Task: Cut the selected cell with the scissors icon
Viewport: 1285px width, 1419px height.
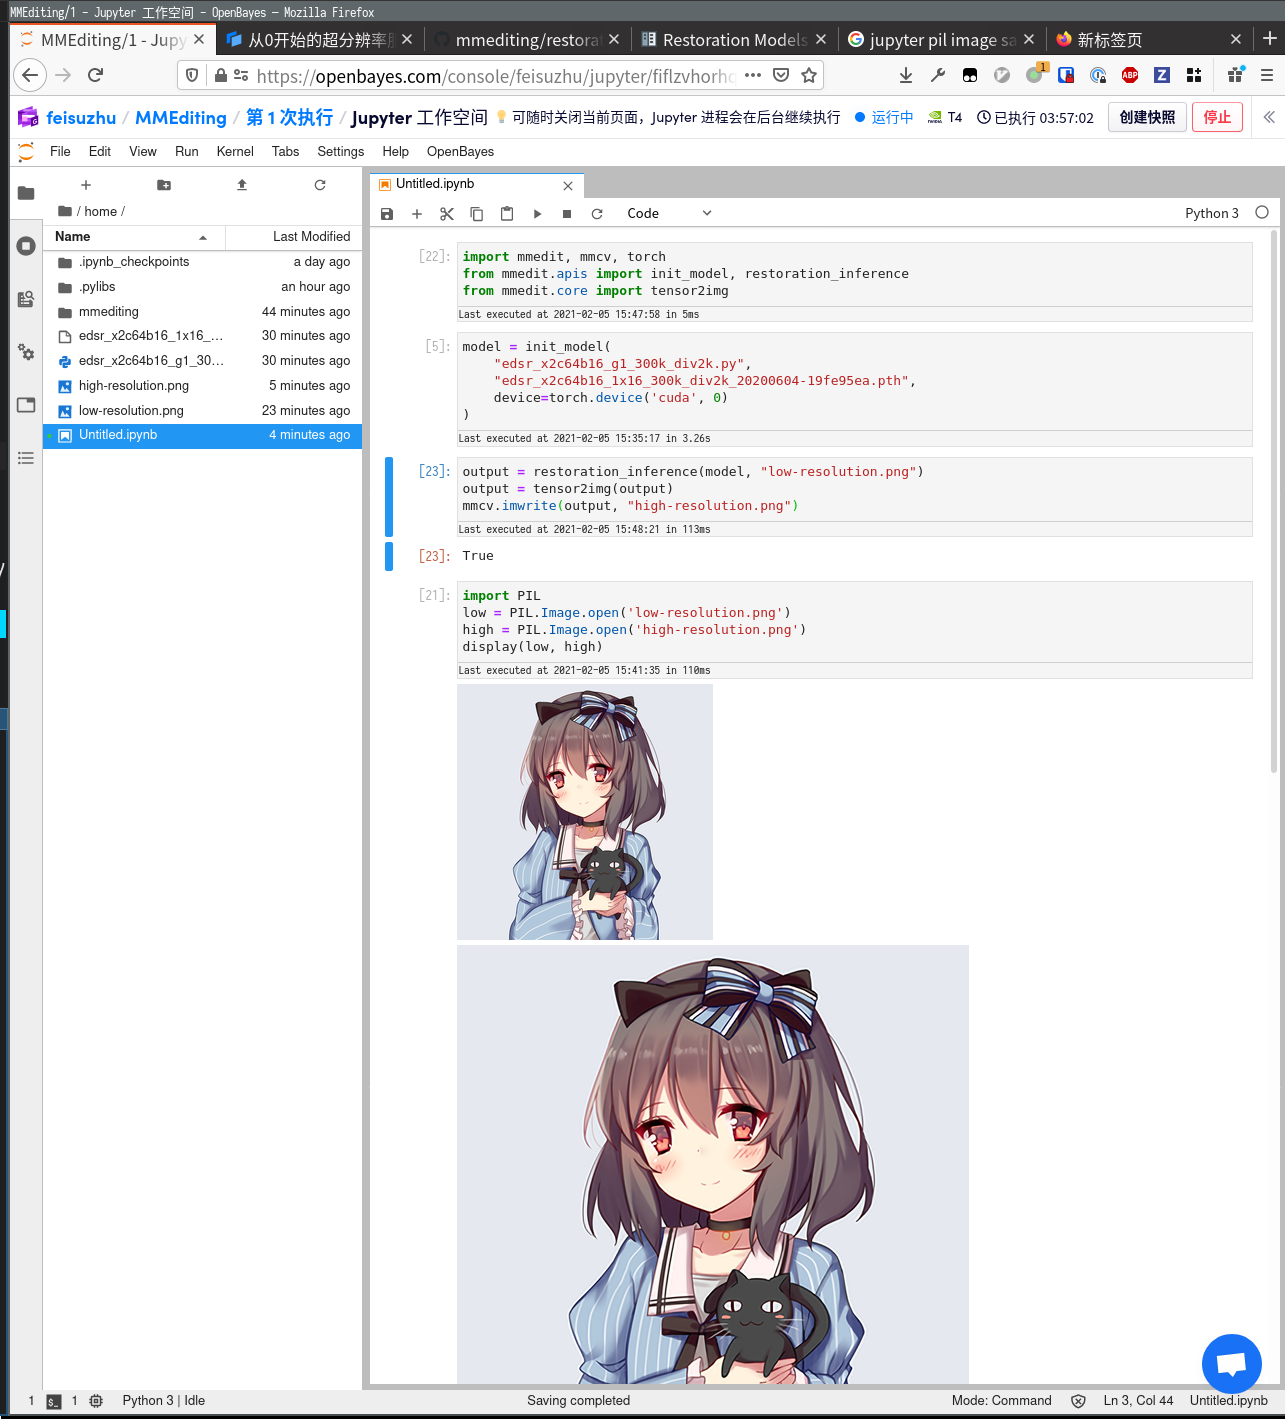Action: click(x=447, y=214)
